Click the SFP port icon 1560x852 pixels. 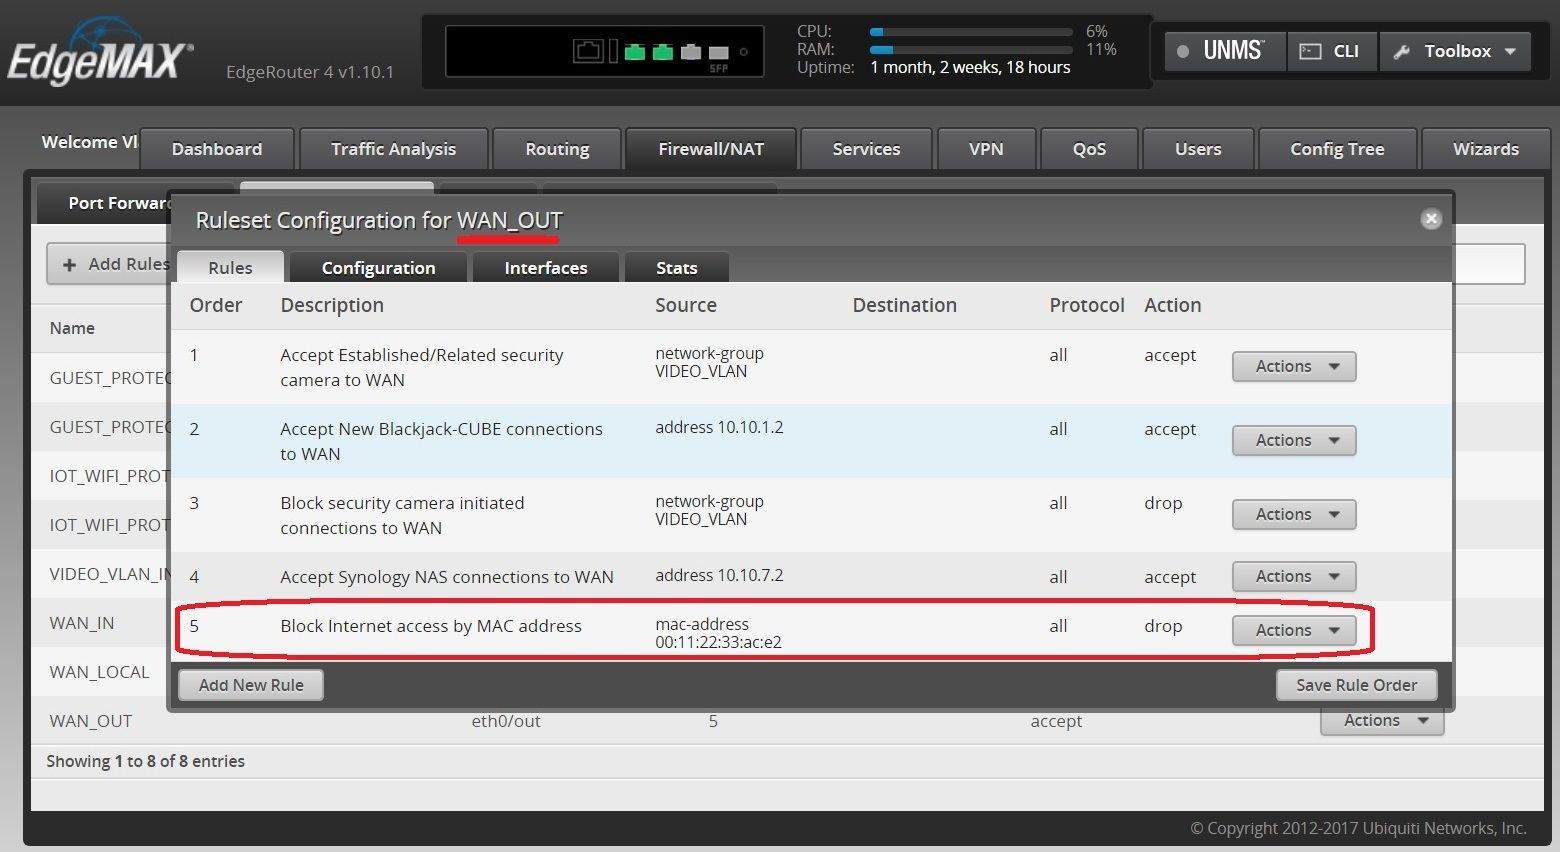coord(718,53)
